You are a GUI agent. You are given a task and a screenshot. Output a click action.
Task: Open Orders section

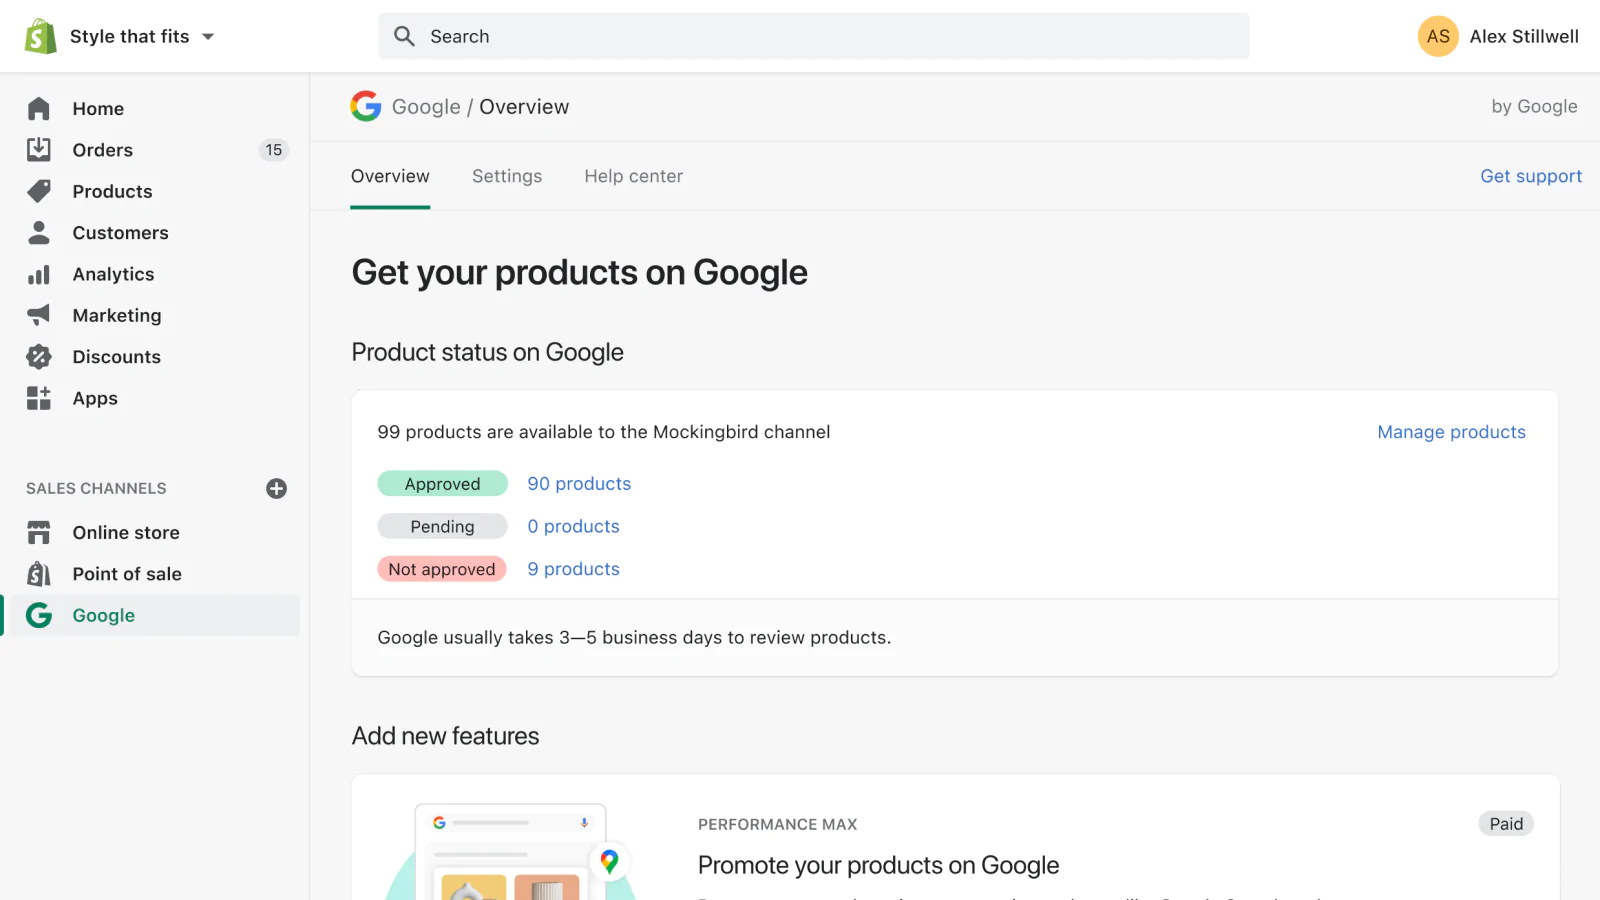[102, 150]
